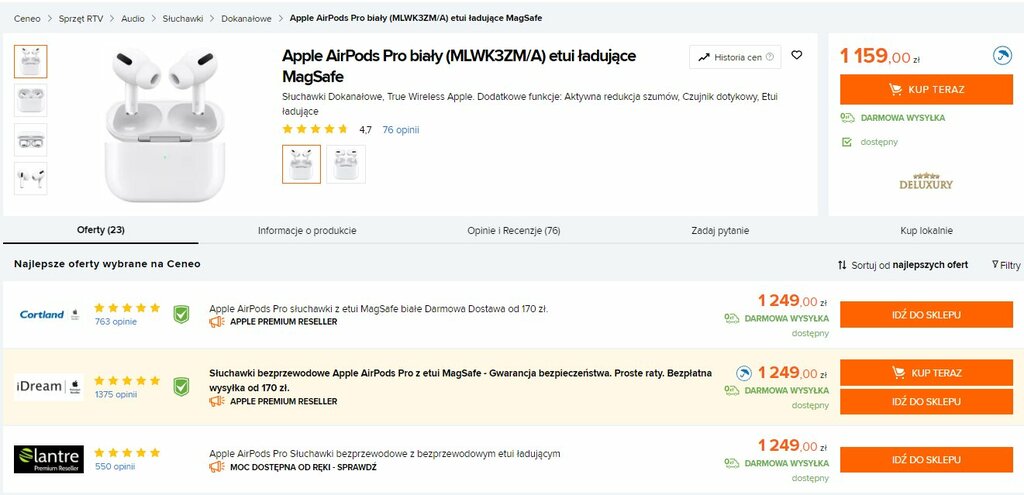This screenshot has width=1024, height=495.
Task: Switch to Zadaj pytanie tab
Action: pyautogui.click(x=720, y=231)
